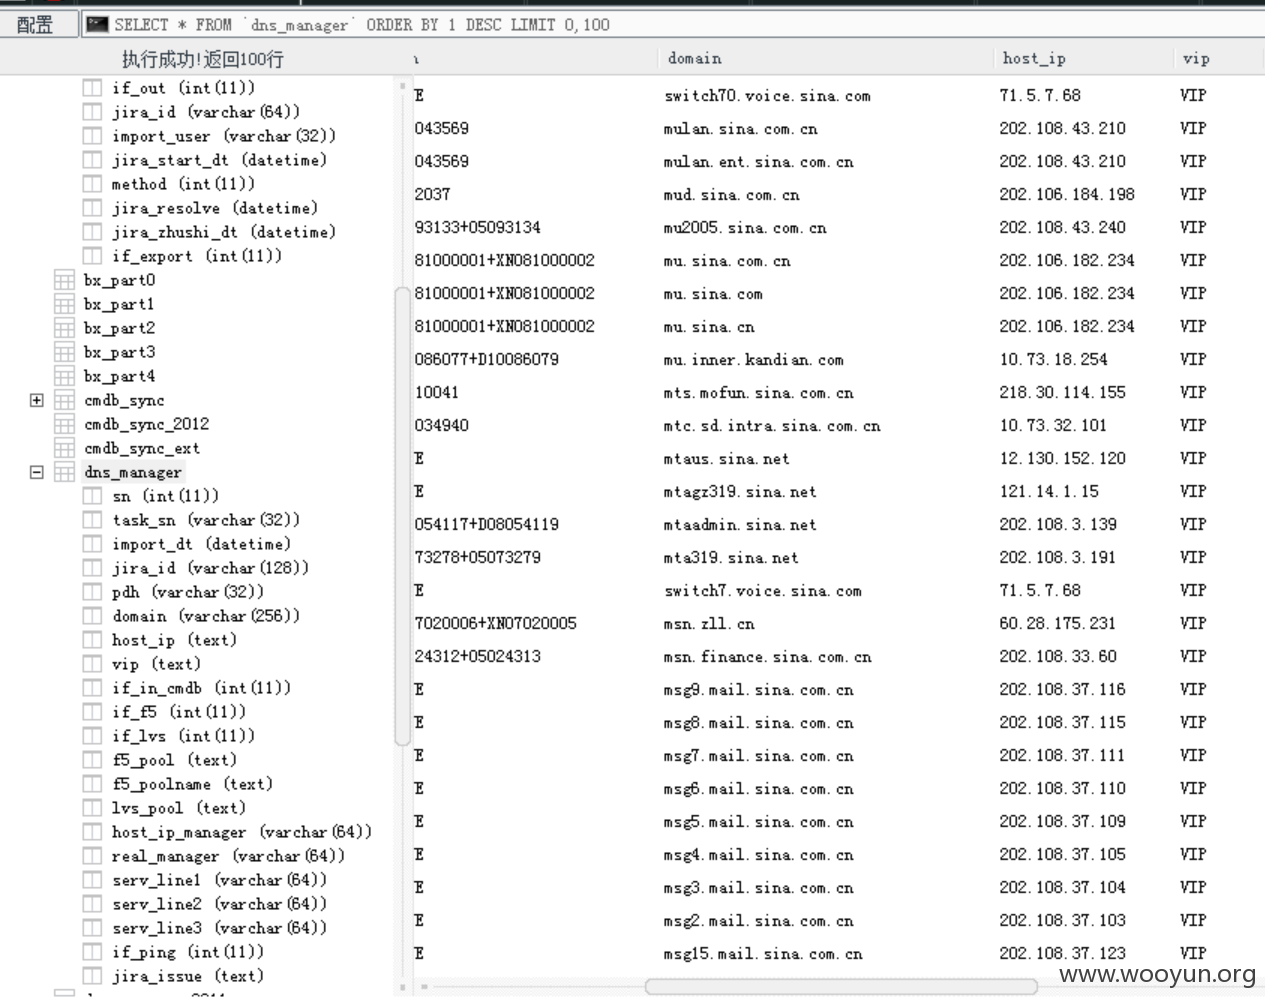Select the if_lvs (int(11)) column
This screenshot has height=1003, width=1265.
183,736
